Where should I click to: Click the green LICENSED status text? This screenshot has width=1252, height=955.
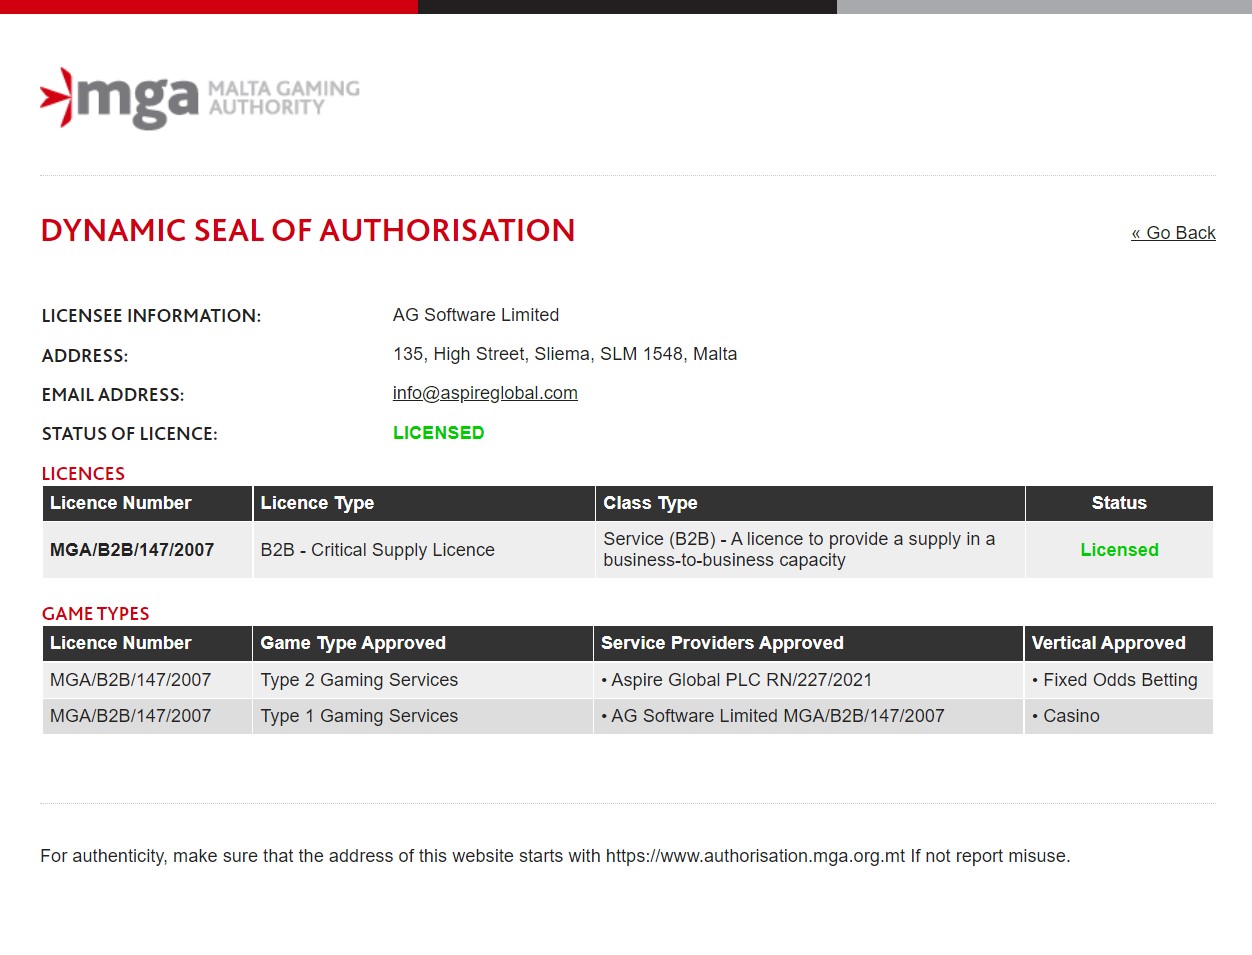tap(438, 433)
